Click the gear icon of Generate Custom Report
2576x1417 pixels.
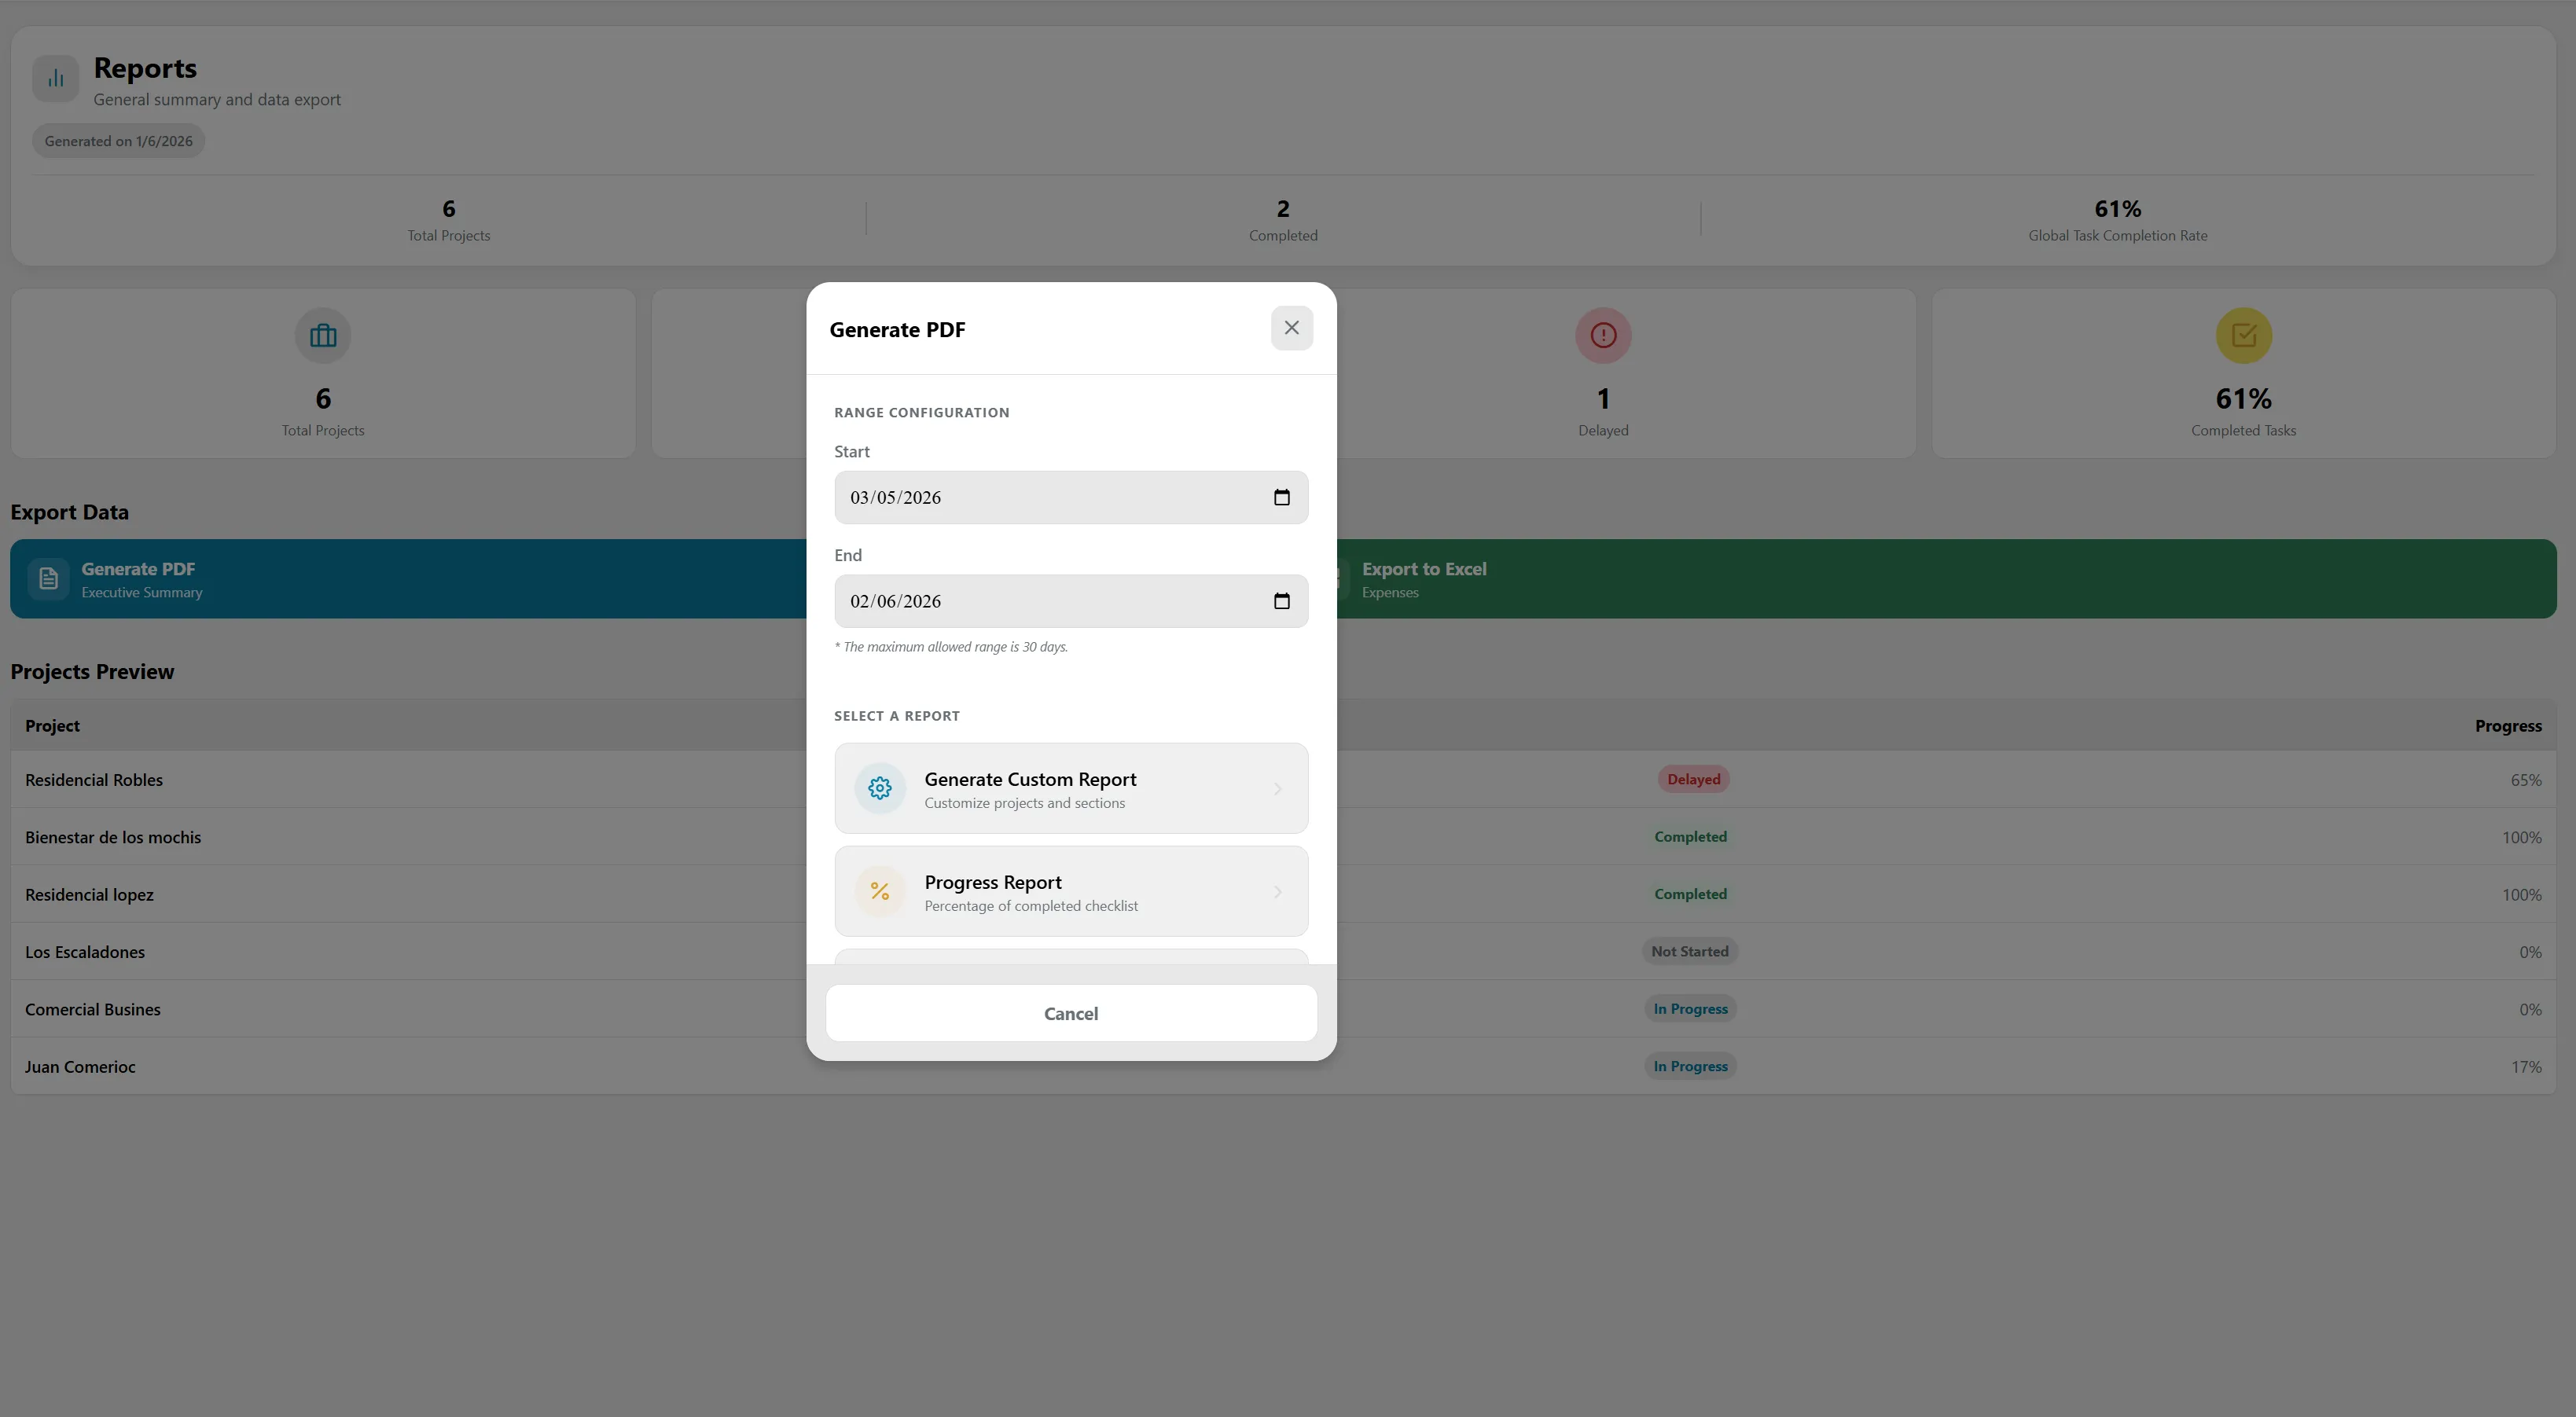pos(880,788)
